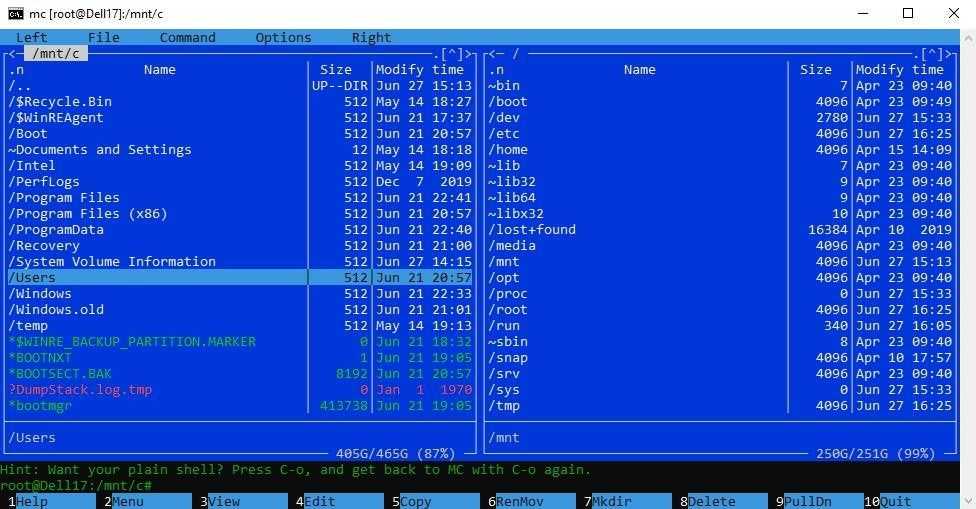Click the cmd icon in the title bar
The width and height of the screenshot is (976, 509).
(x=16, y=13)
